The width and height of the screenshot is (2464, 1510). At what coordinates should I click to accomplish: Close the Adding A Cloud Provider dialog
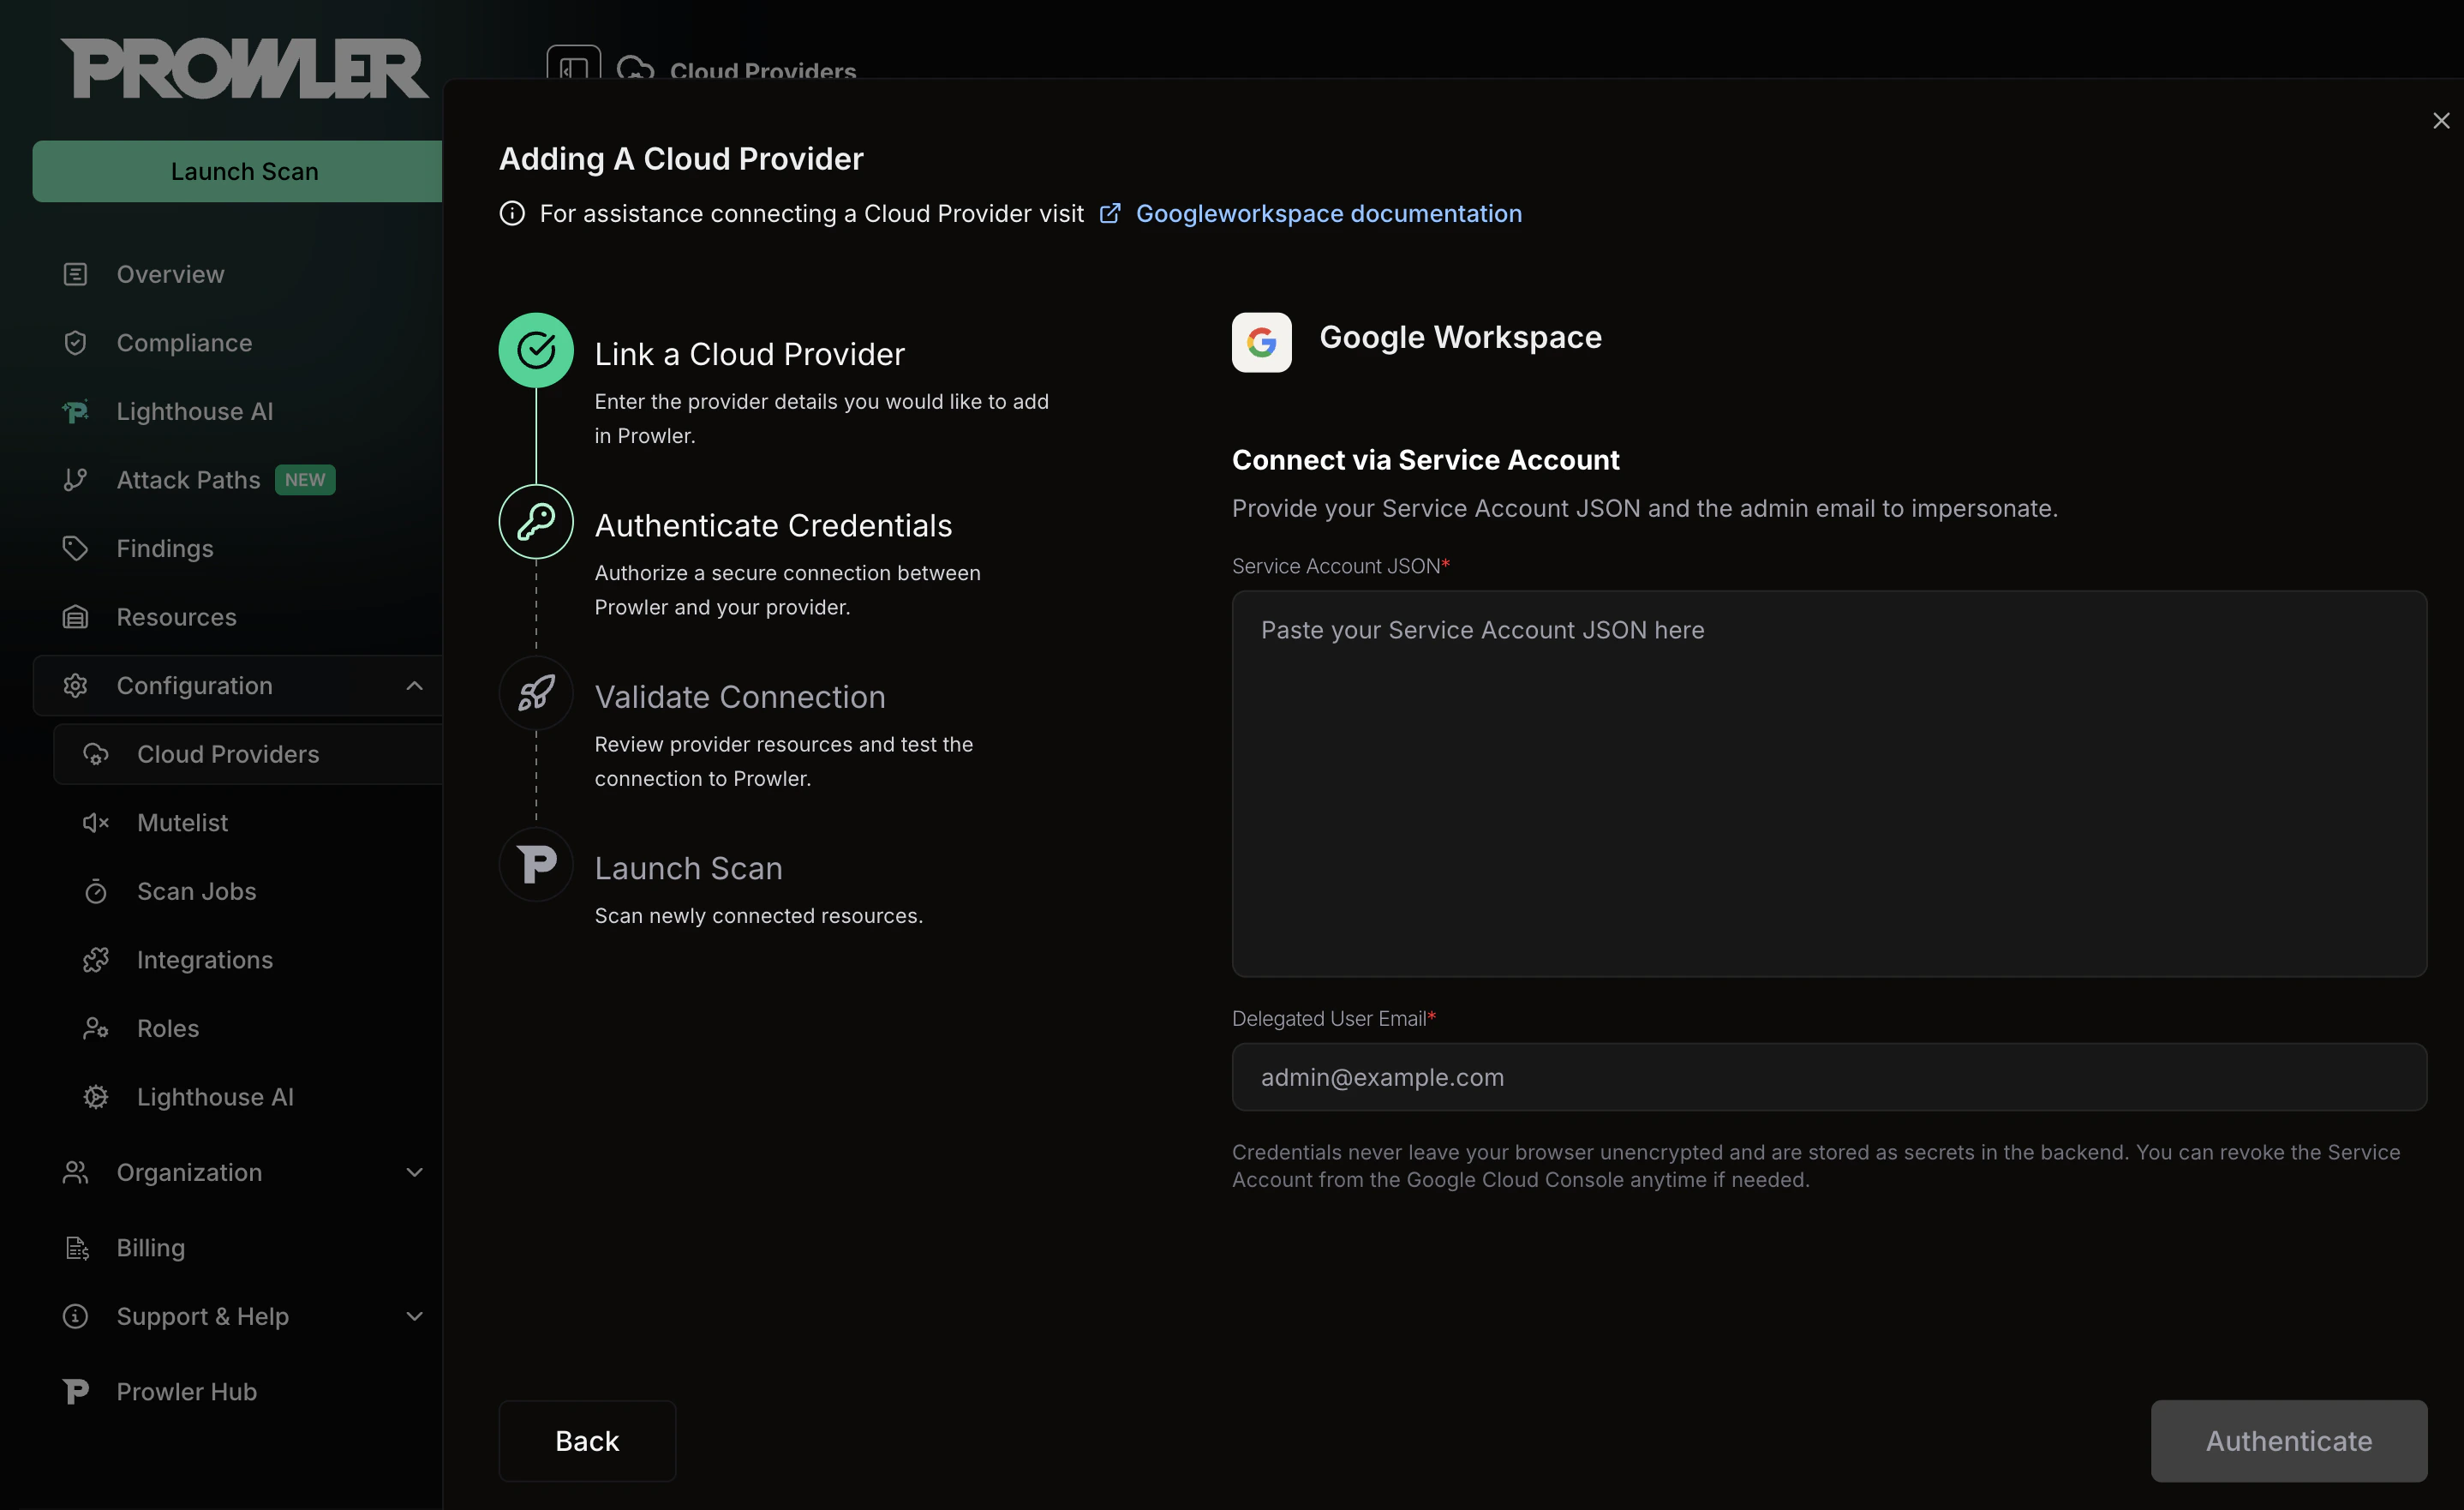[x=2440, y=120]
